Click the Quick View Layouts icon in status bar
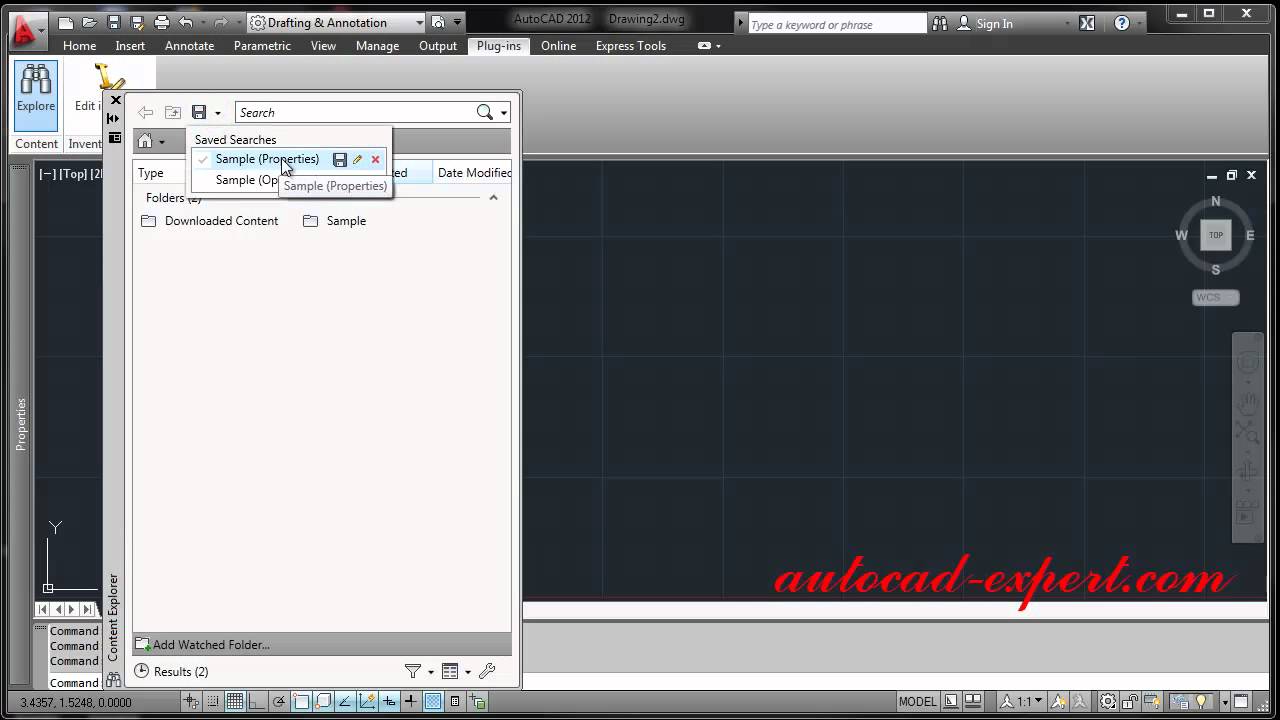Viewport: 1280px width, 720px height. tap(950, 702)
